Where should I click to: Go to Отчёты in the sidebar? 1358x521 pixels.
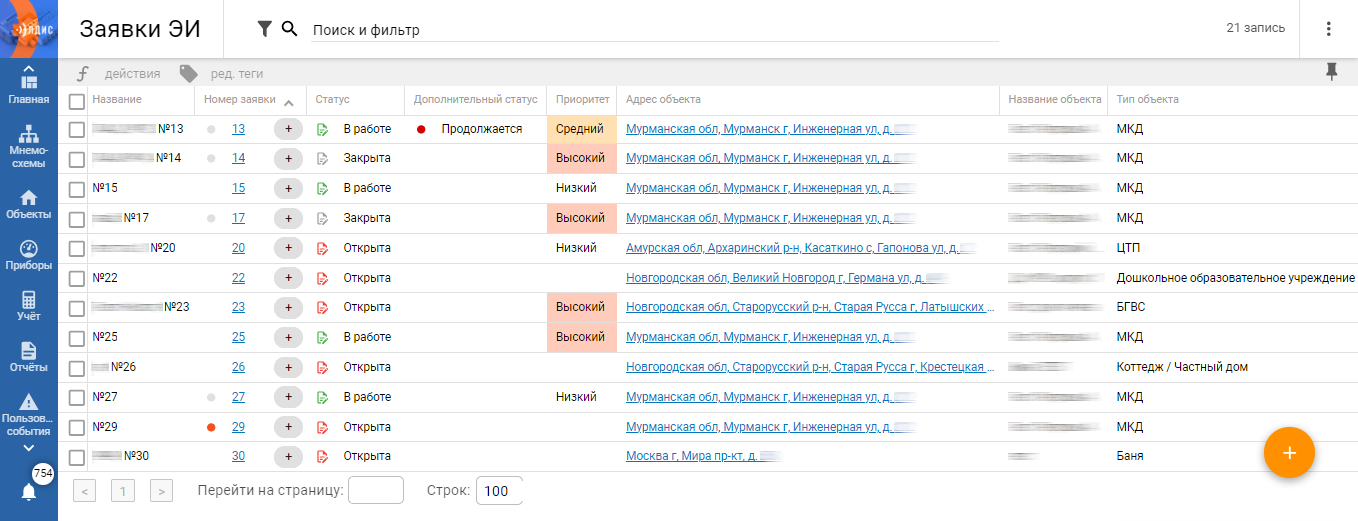click(x=29, y=357)
